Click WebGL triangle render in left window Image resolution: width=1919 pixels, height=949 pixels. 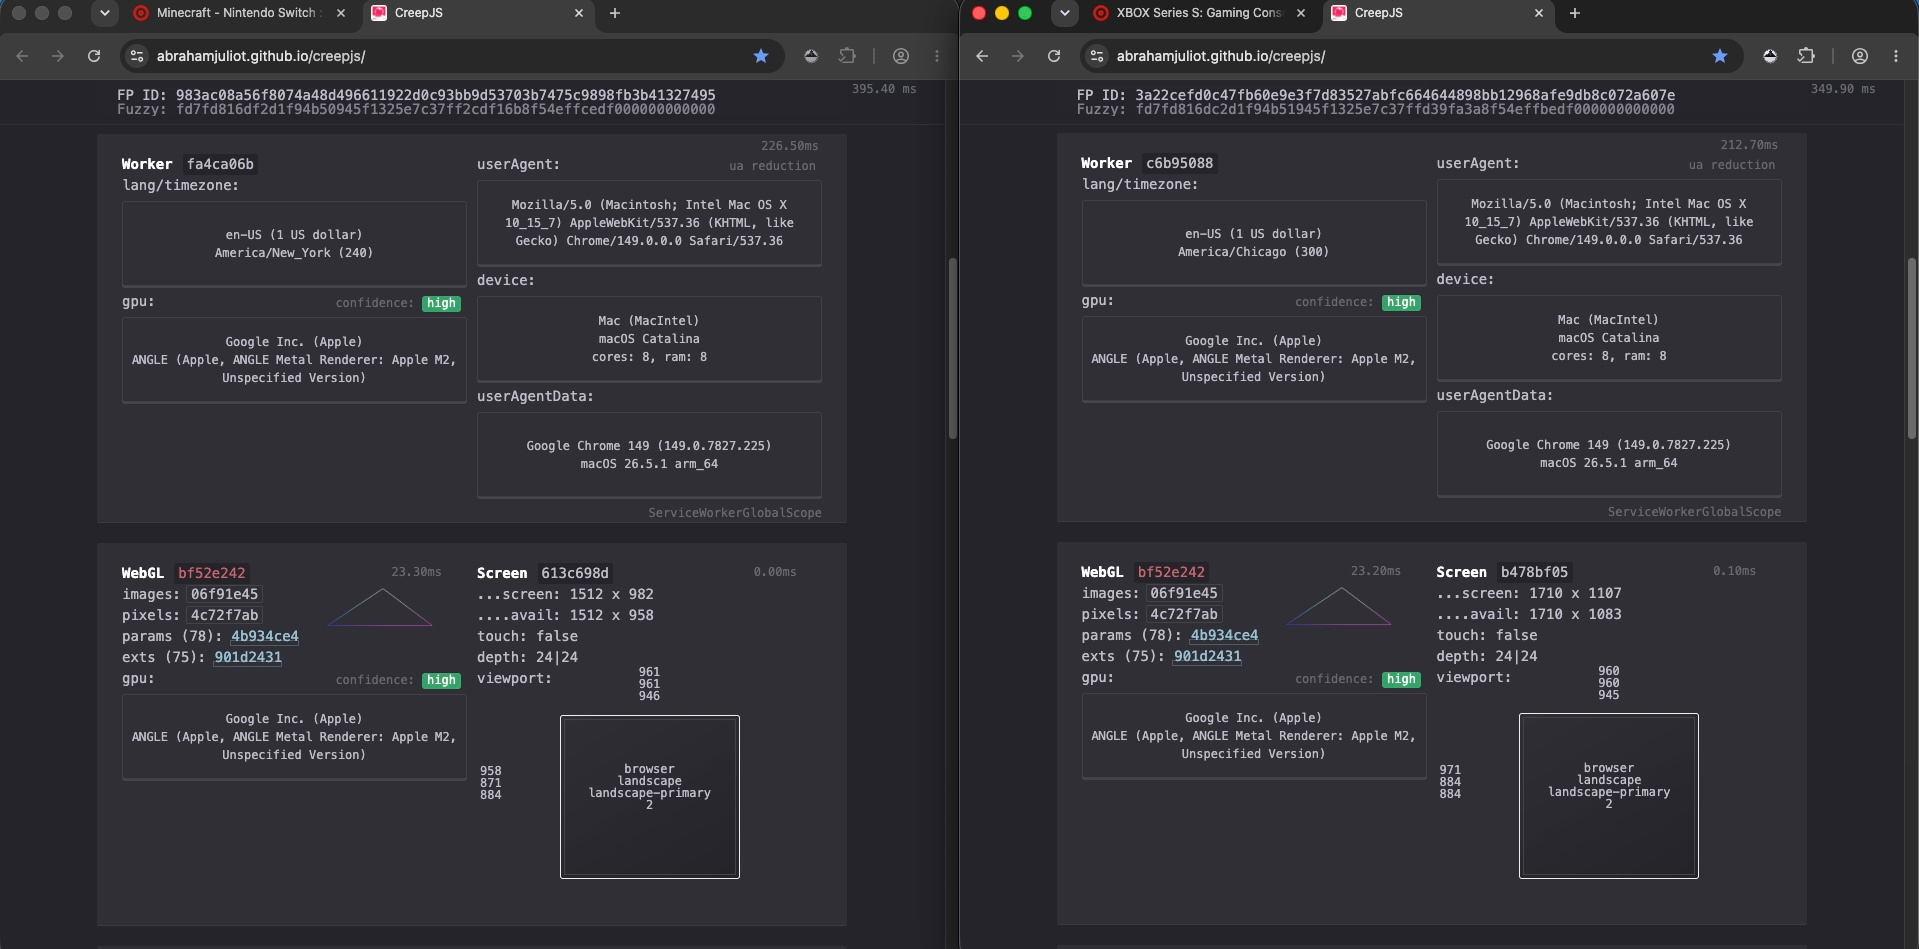(x=380, y=608)
